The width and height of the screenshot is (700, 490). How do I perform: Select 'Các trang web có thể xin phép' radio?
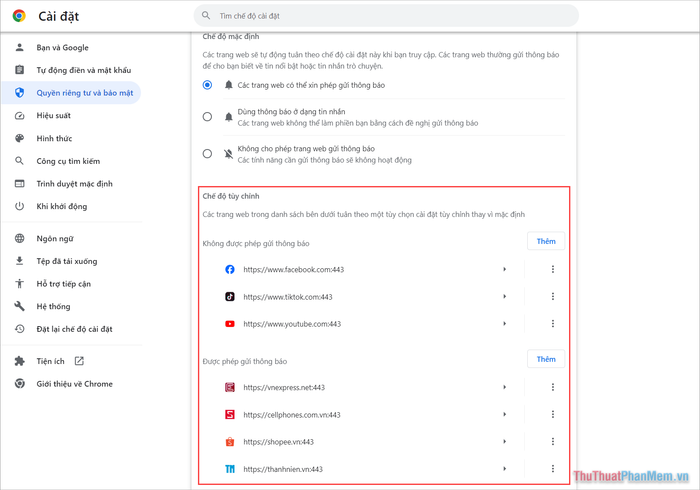click(x=207, y=85)
